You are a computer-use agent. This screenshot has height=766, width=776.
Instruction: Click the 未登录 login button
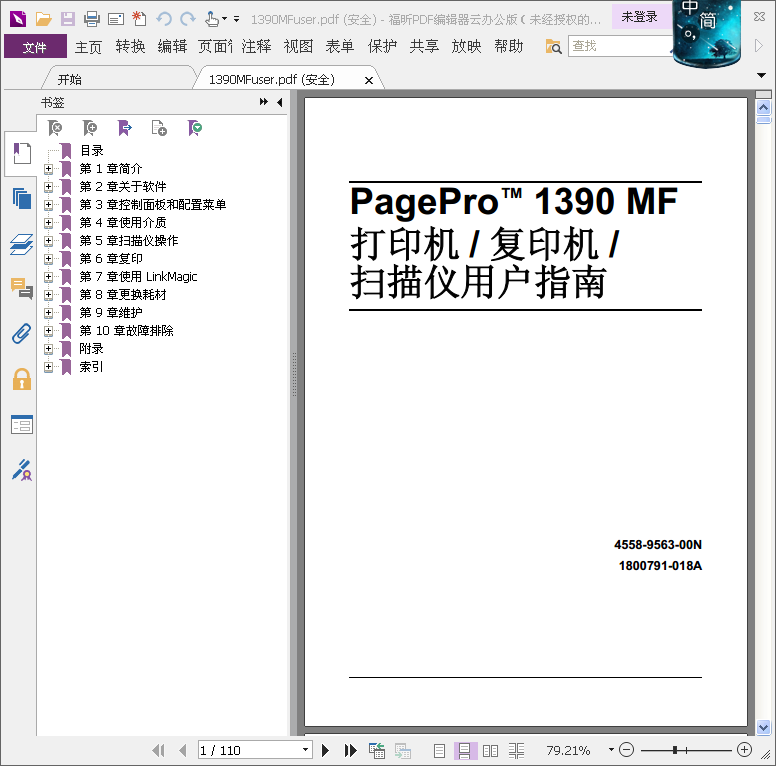click(639, 17)
